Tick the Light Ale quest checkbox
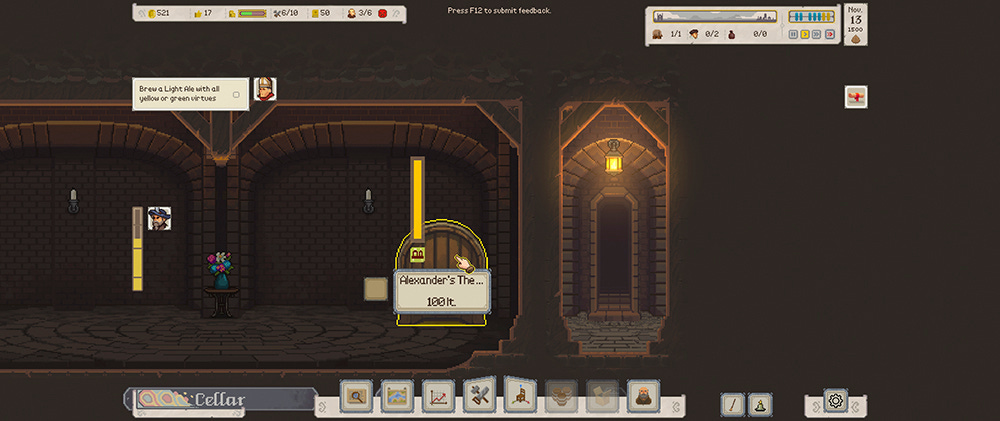The image size is (1000, 421). tap(236, 94)
